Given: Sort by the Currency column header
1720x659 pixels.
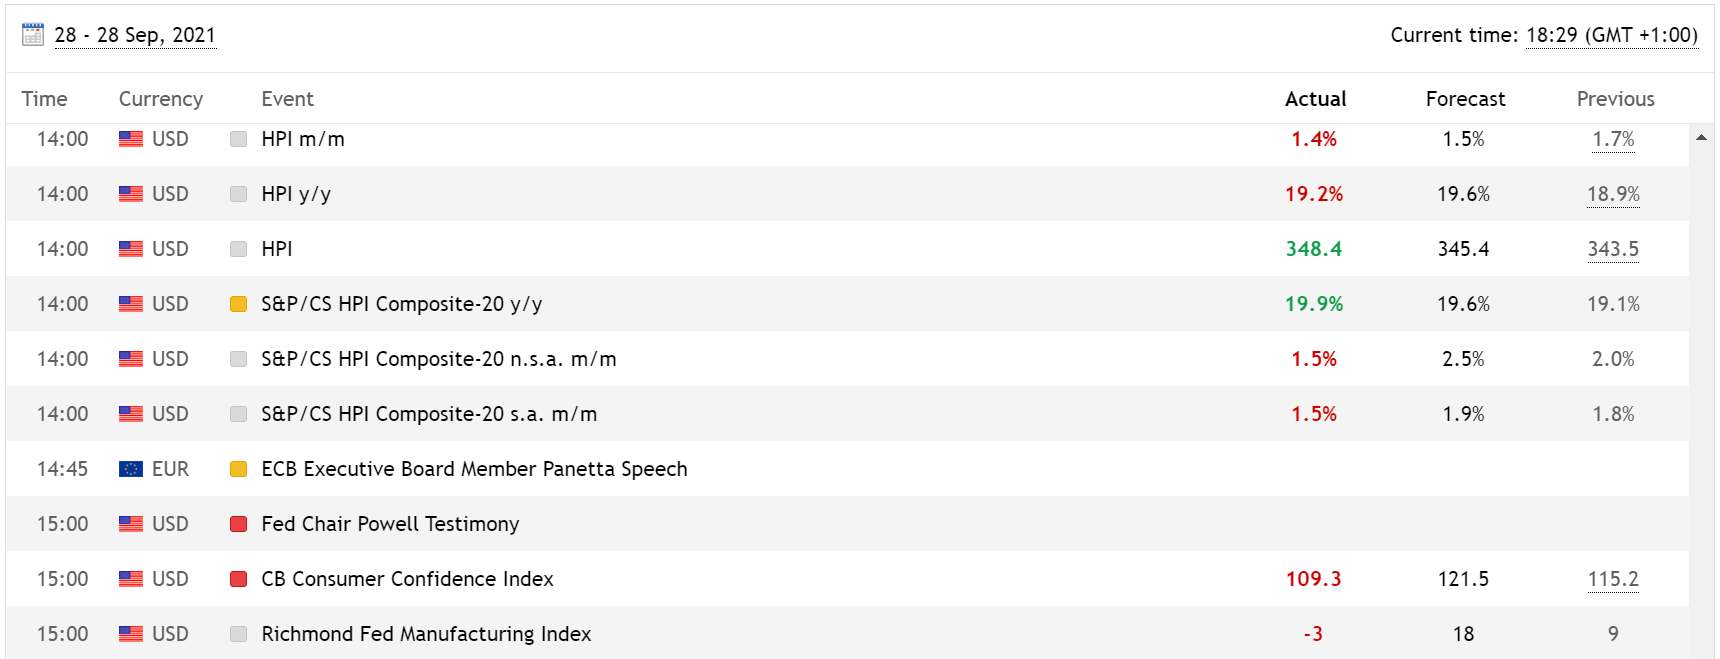Looking at the screenshot, I should [x=160, y=99].
